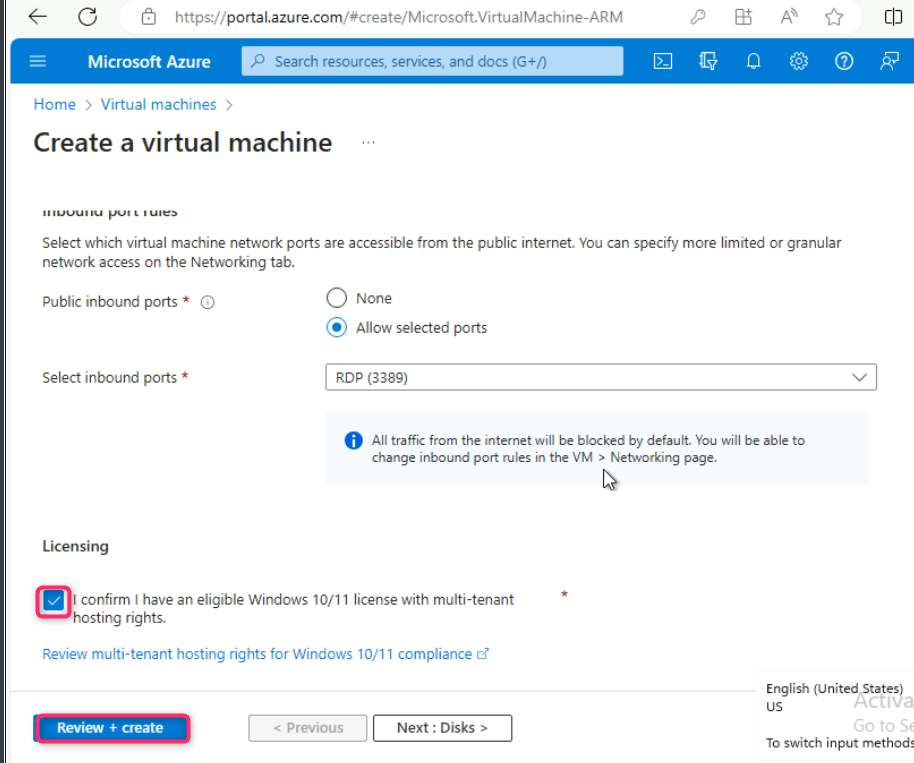Choose Allow selected ports radio button
The height and width of the screenshot is (763, 914).
(337, 328)
